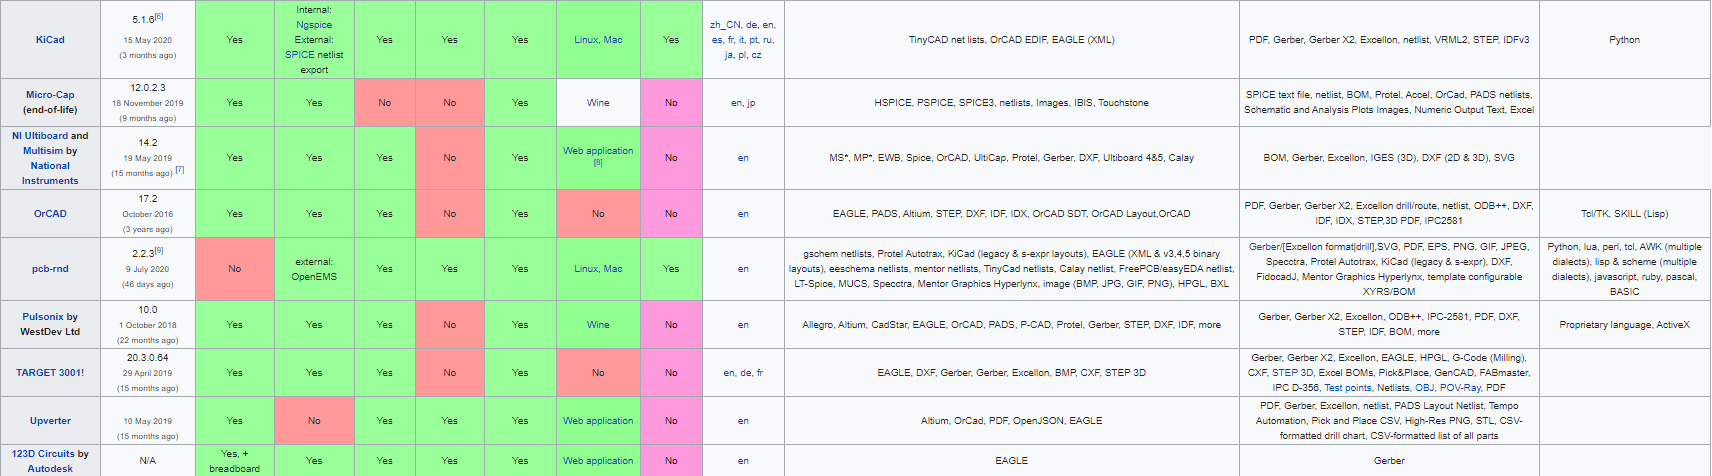Follow the POV-Ray link
The image size is (1712, 476).
pyautogui.click(x=1461, y=388)
